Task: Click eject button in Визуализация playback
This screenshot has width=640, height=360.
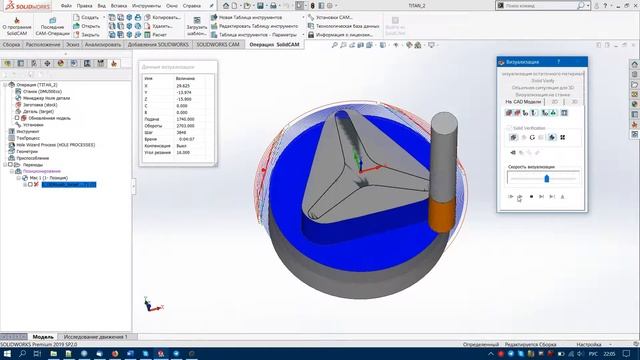Action: point(562,197)
